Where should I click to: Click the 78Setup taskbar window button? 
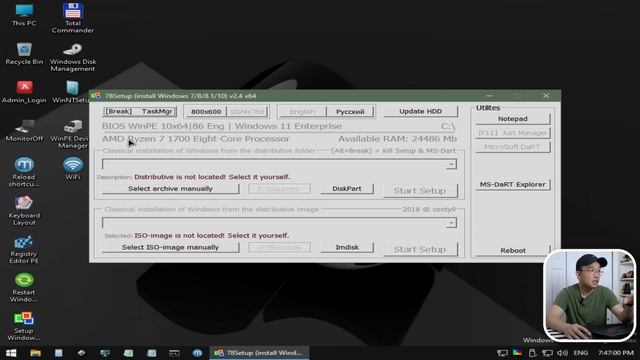[x=259, y=353]
